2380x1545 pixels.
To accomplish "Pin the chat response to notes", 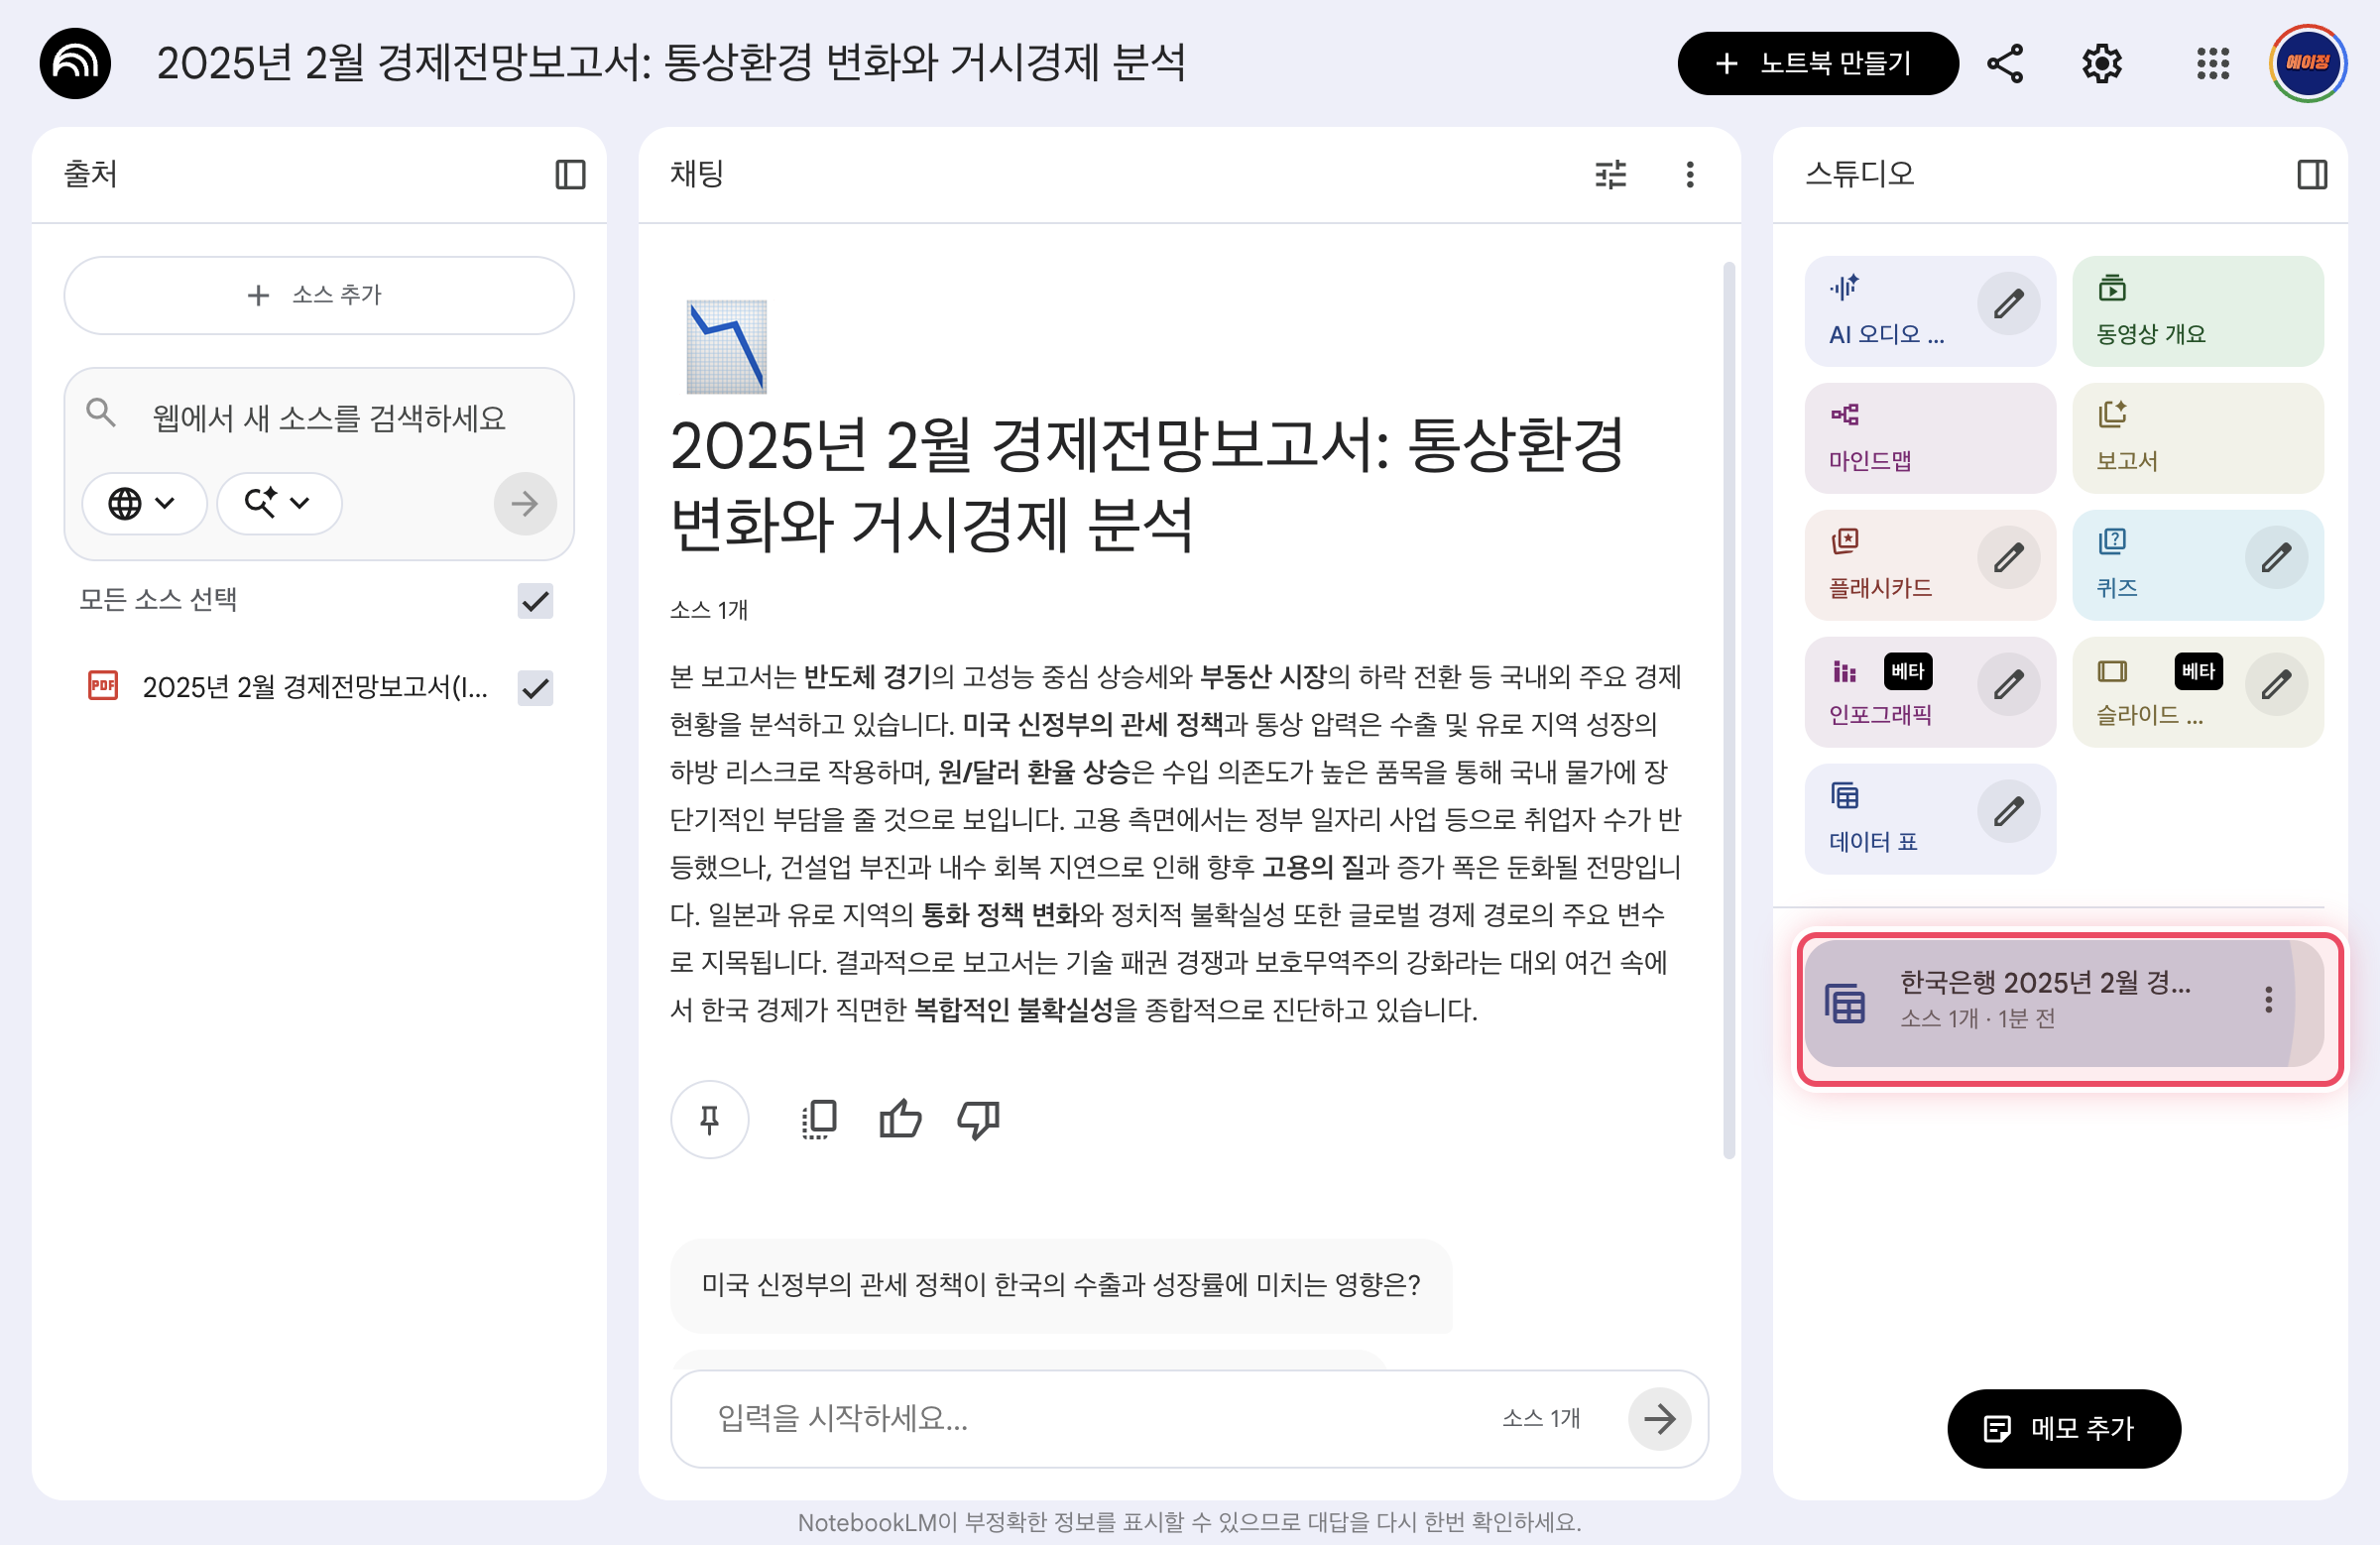I will coord(709,1120).
